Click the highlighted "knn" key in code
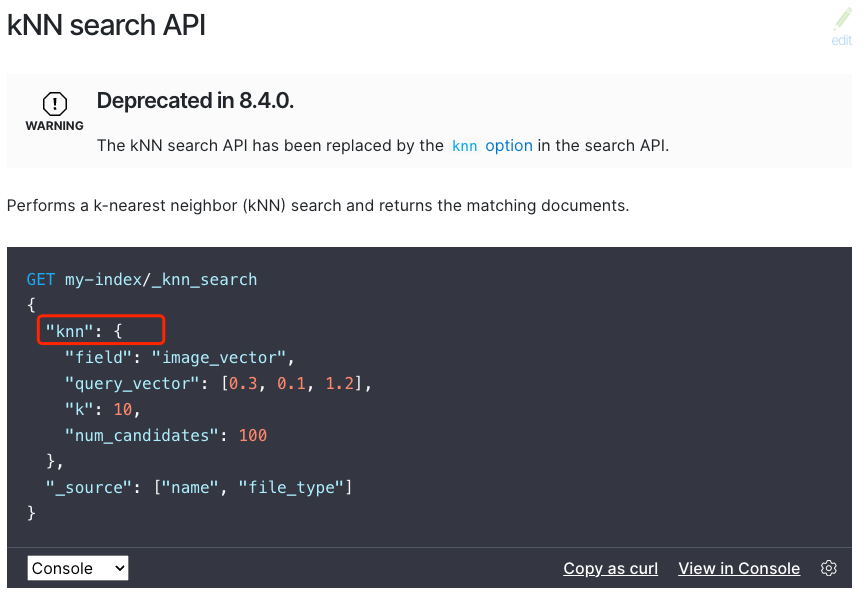 coord(68,330)
